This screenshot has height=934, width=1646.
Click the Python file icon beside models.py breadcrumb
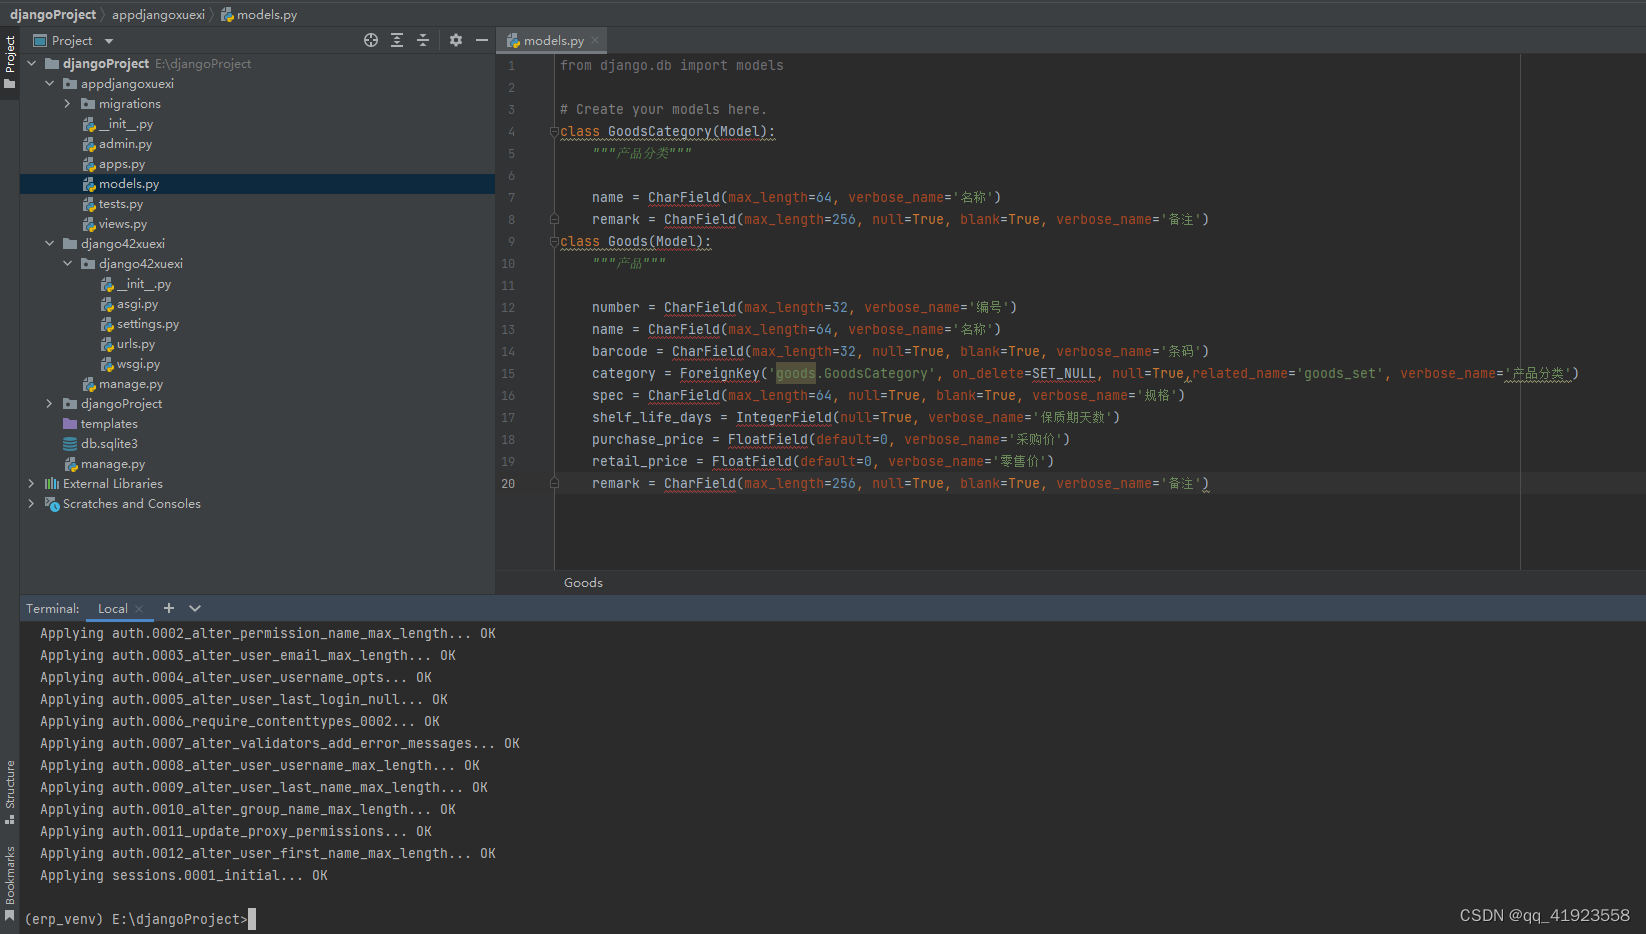(228, 14)
